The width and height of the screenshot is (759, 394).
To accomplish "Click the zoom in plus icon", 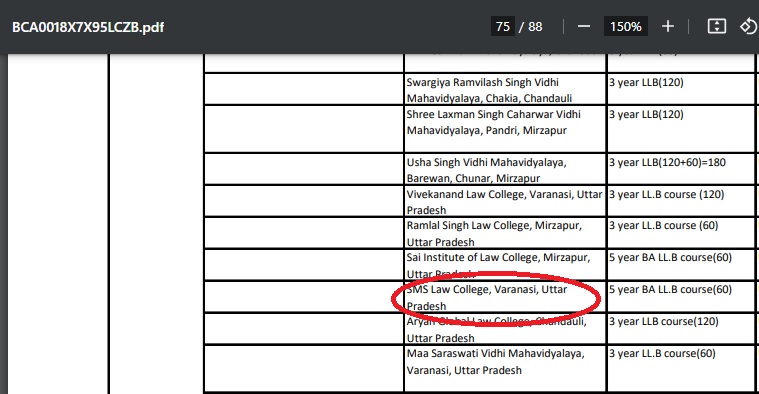I will tap(668, 26).
